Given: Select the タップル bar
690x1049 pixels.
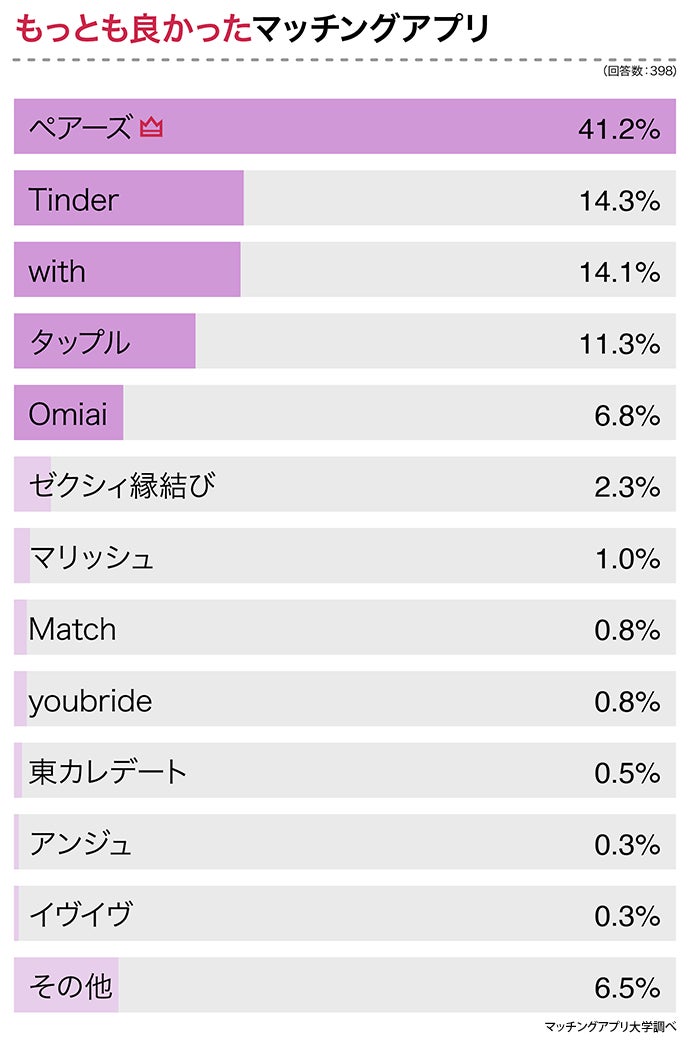Looking at the screenshot, I should tap(105, 342).
